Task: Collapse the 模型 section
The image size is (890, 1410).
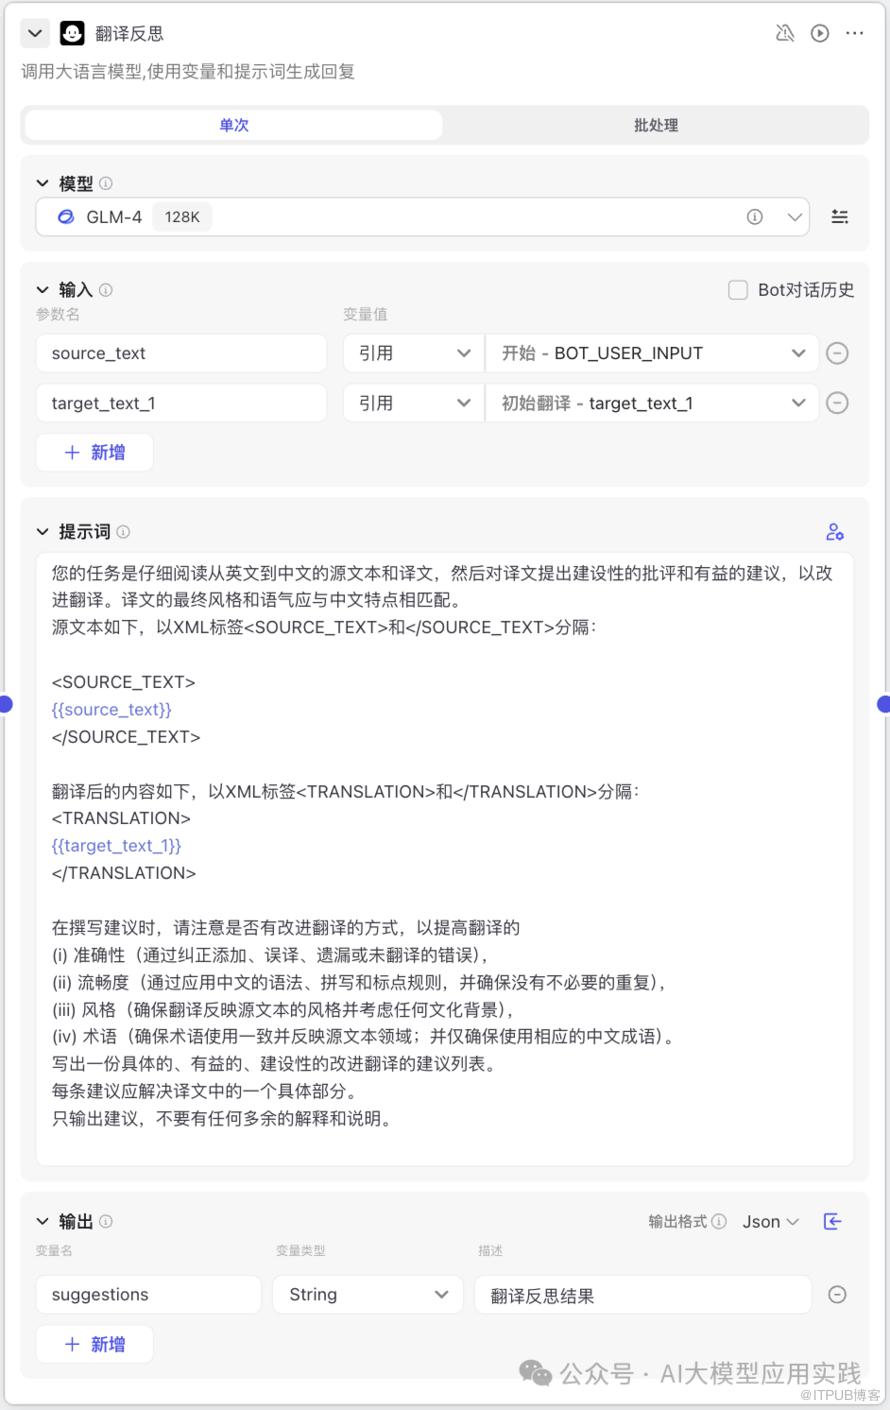Action: [42, 183]
